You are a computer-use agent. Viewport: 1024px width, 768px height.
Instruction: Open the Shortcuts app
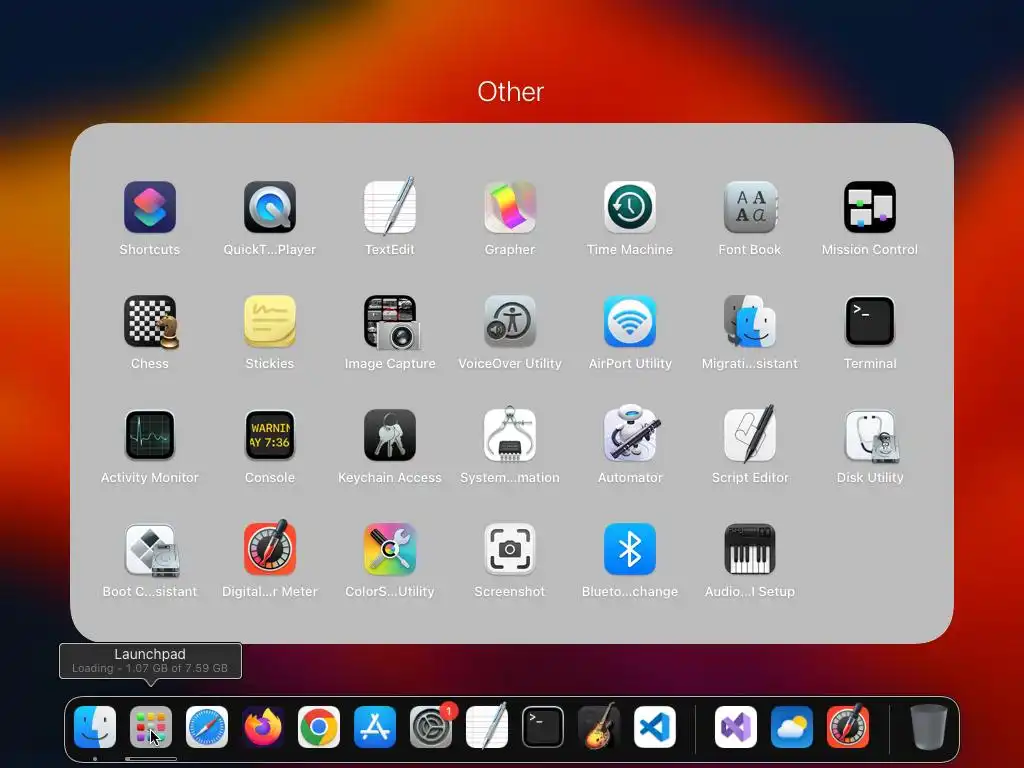[x=150, y=207]
